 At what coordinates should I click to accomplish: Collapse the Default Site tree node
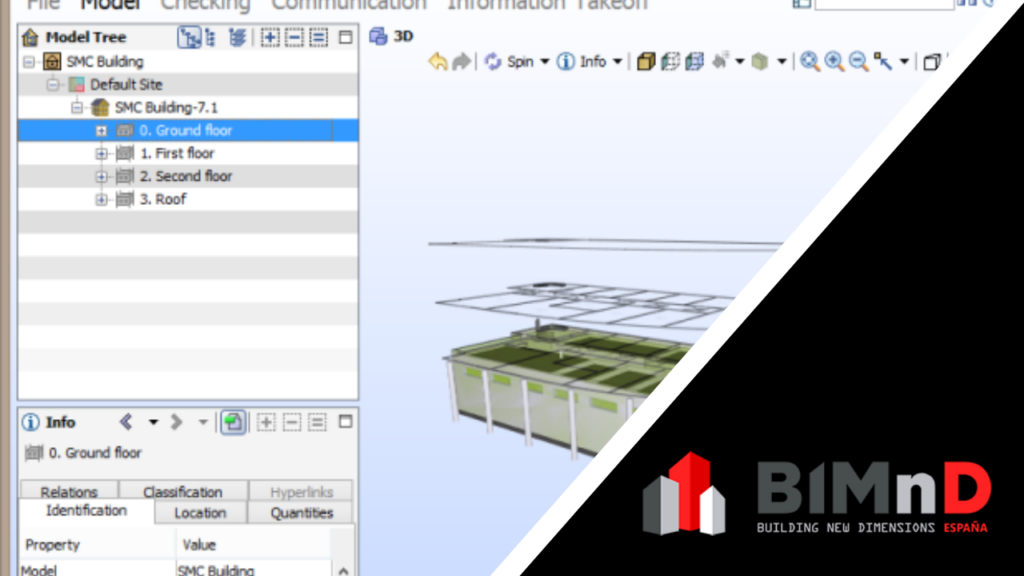click(x=53, y=85)
